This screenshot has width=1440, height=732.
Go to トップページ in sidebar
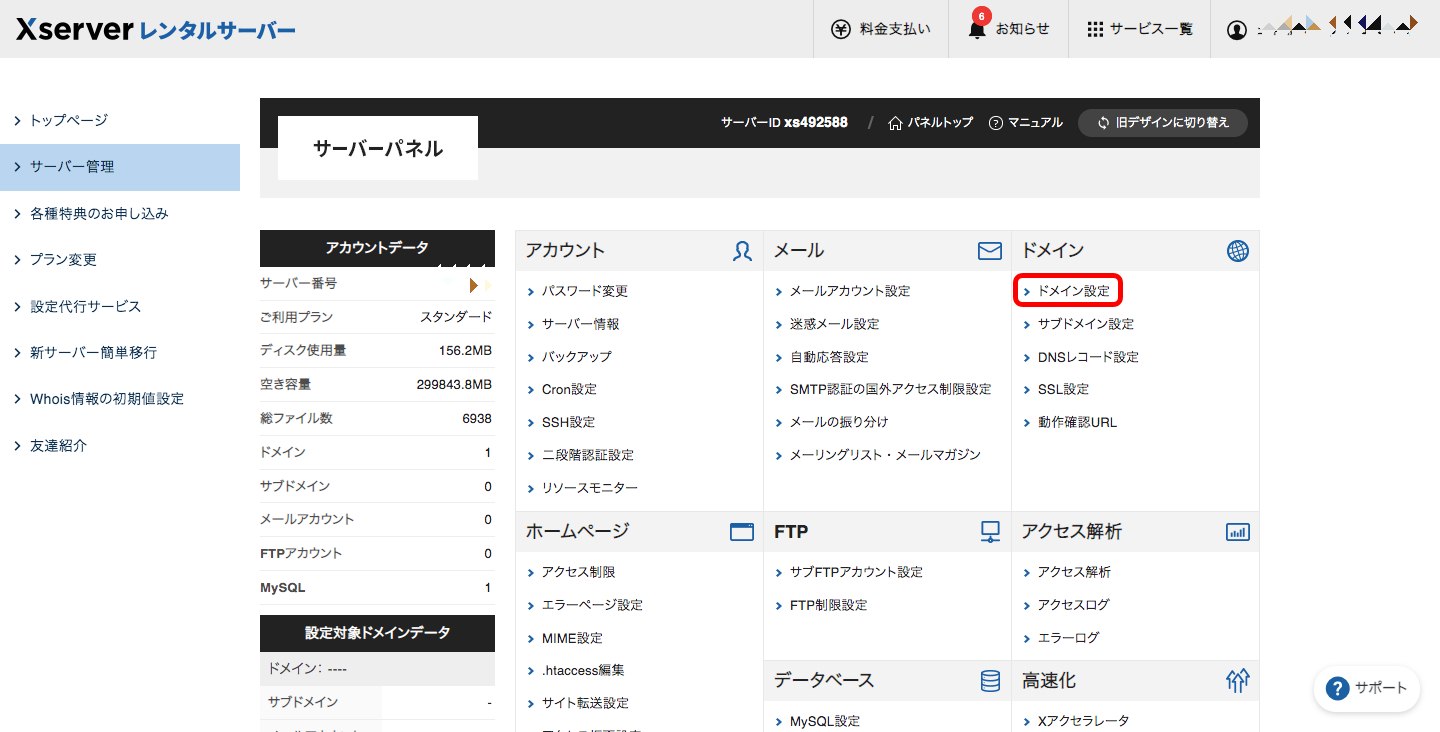(68, 121)
